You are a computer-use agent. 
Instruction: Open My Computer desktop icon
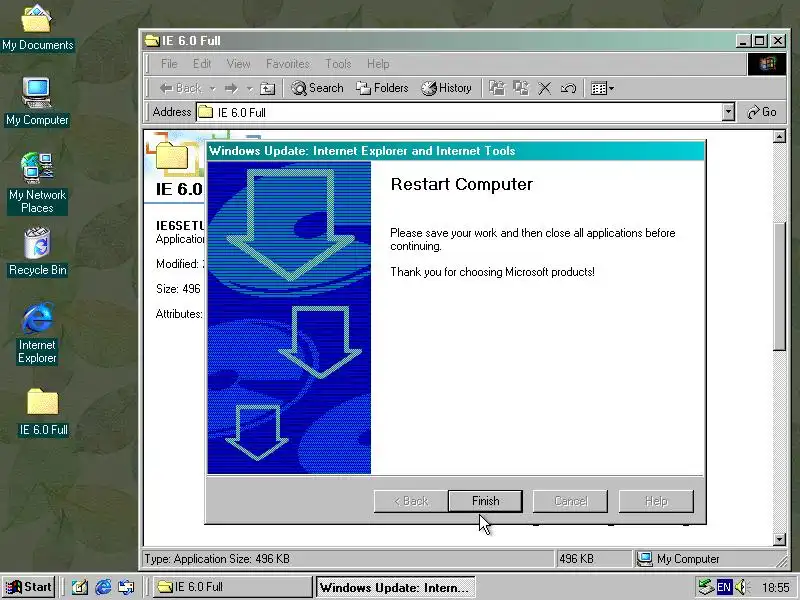37,102
